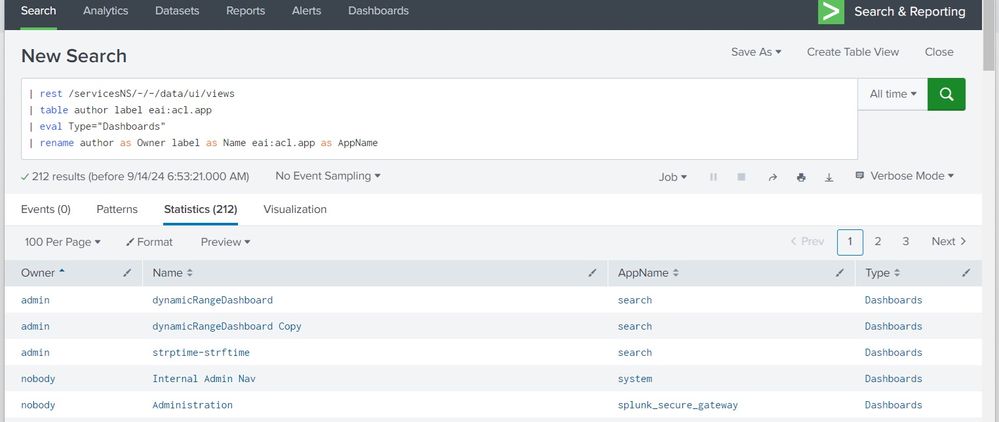Edit the AppName column with pencil icon
The width and height of the screenshot is (999, 422).
point(840,273)
